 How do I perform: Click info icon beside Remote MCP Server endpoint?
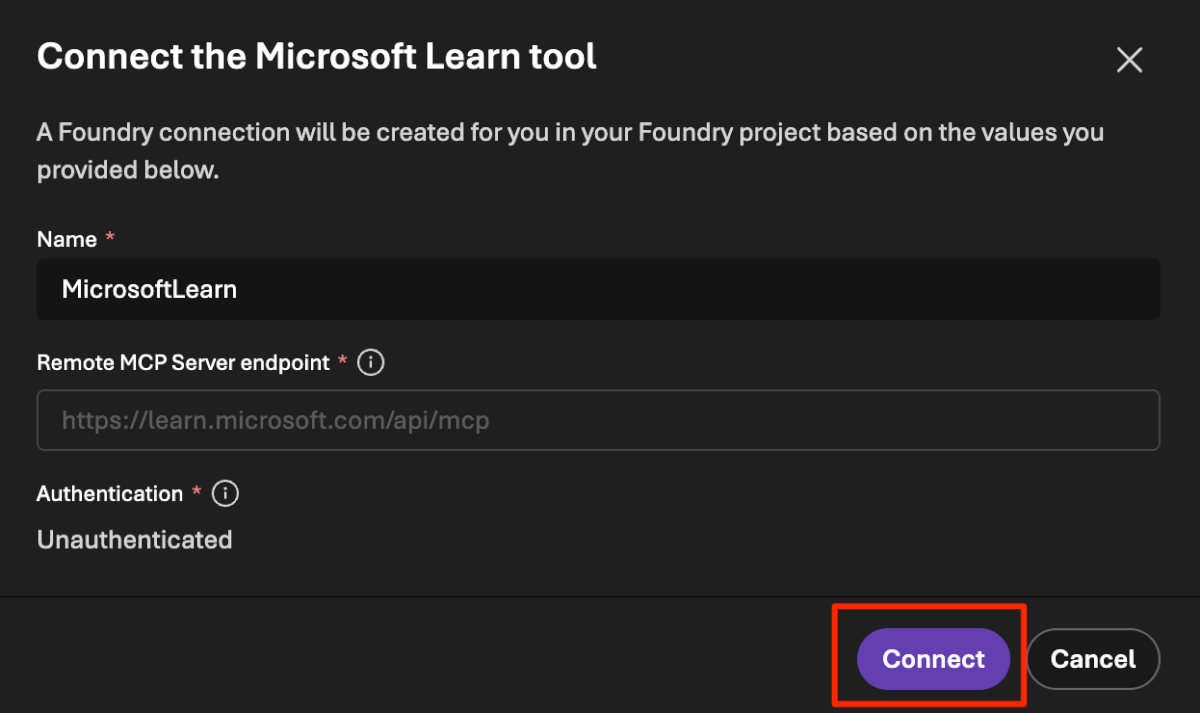[371, 362]
